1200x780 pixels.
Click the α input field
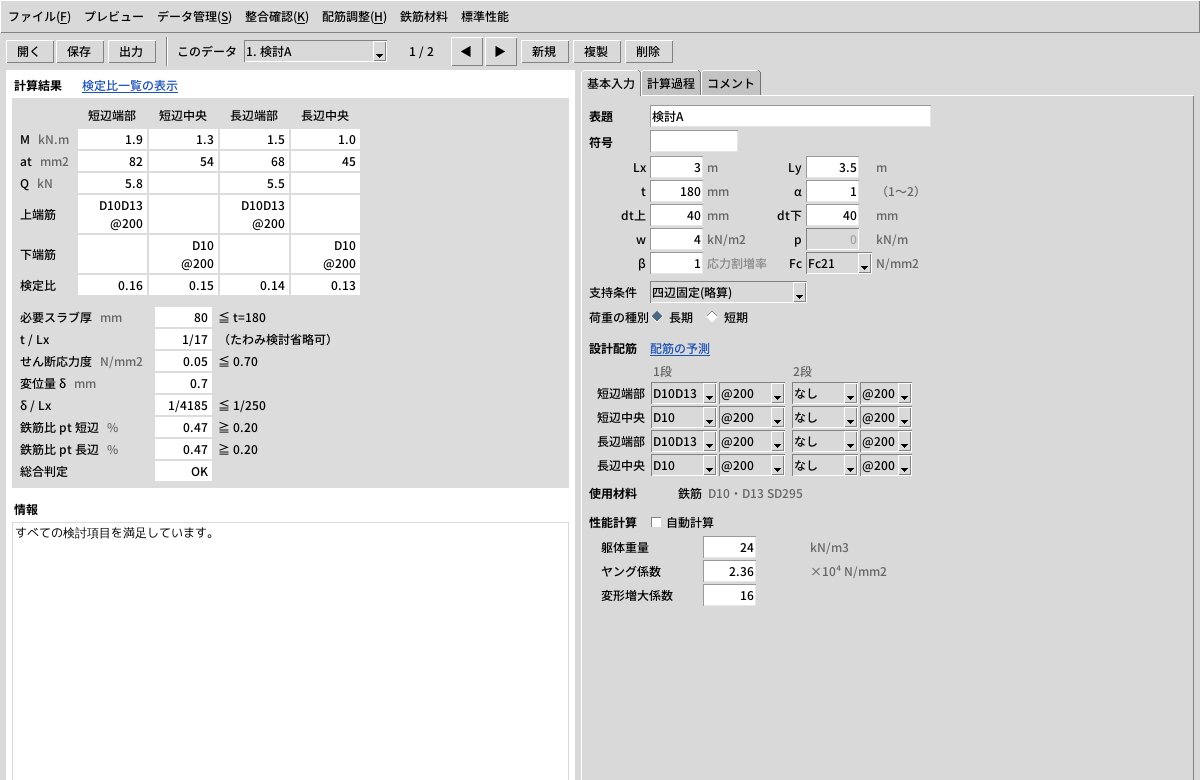coord(832,192)
